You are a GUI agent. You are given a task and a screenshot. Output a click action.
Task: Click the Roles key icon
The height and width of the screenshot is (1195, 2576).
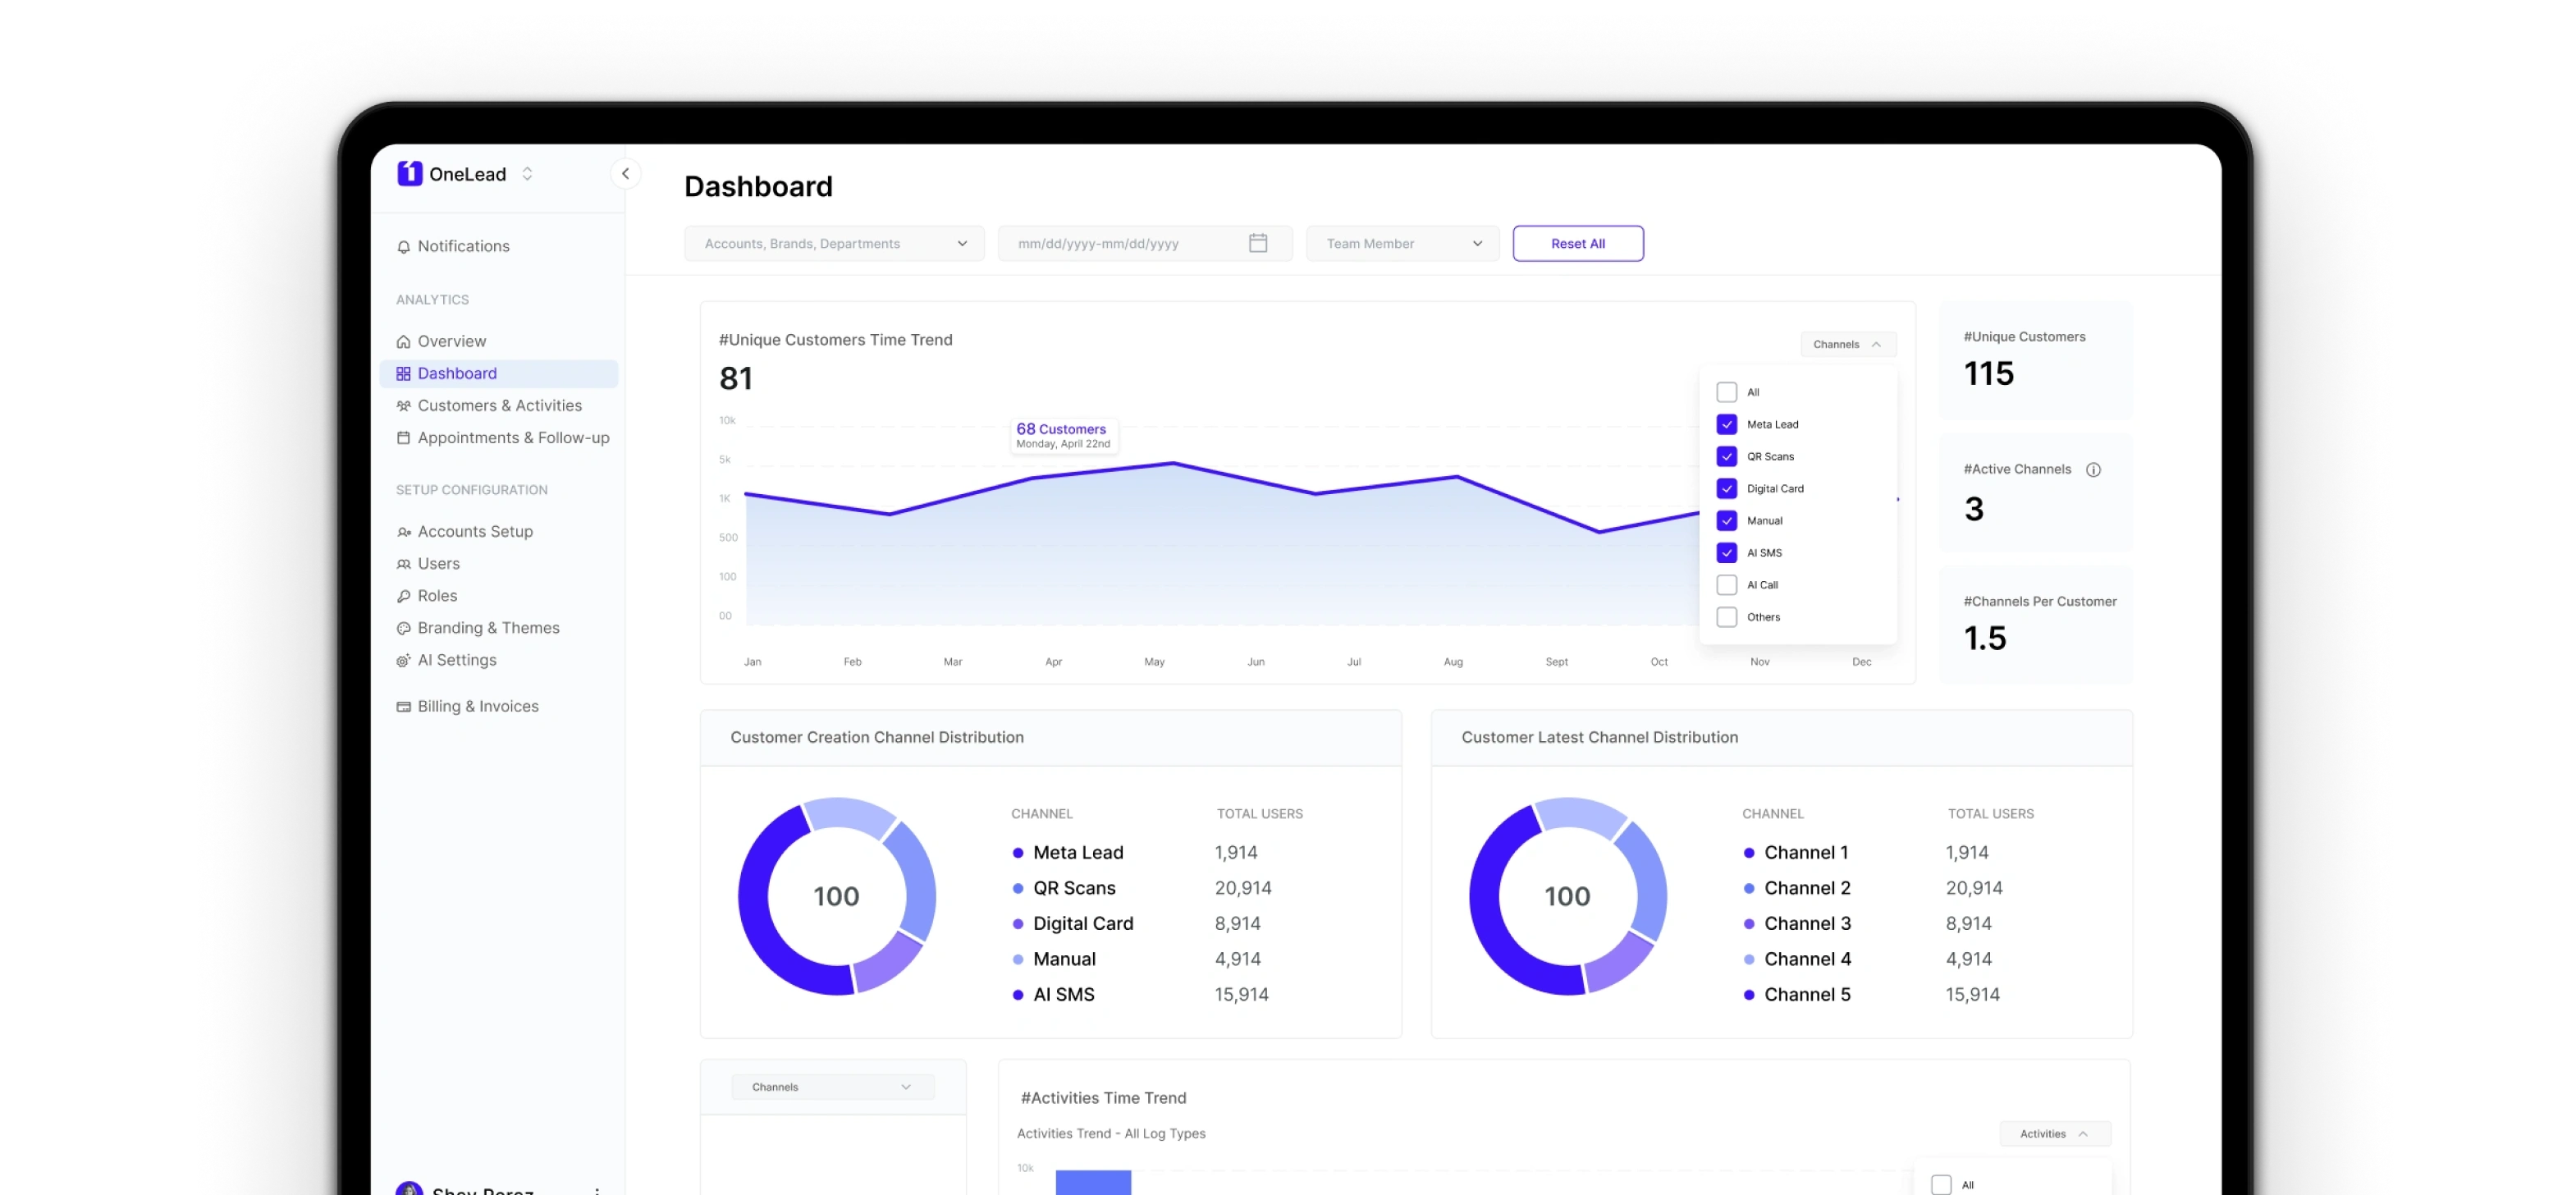[x=403, y=596]
